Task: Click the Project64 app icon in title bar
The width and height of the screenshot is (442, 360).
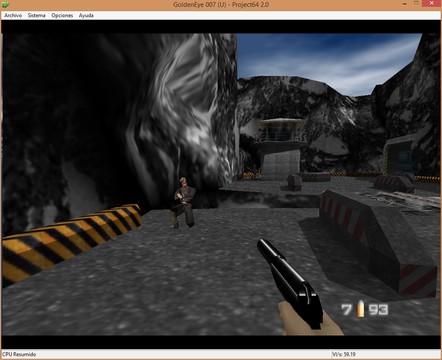Action: tap(5, 4)
